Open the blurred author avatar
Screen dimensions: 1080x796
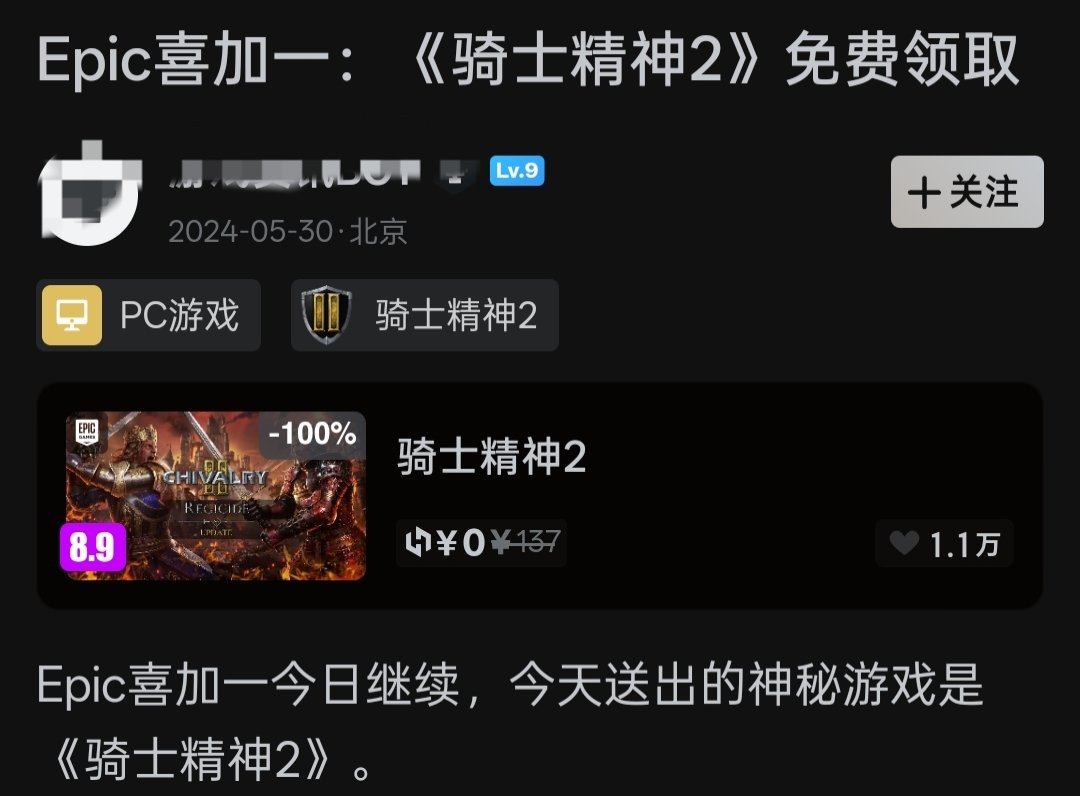point(91,193)
